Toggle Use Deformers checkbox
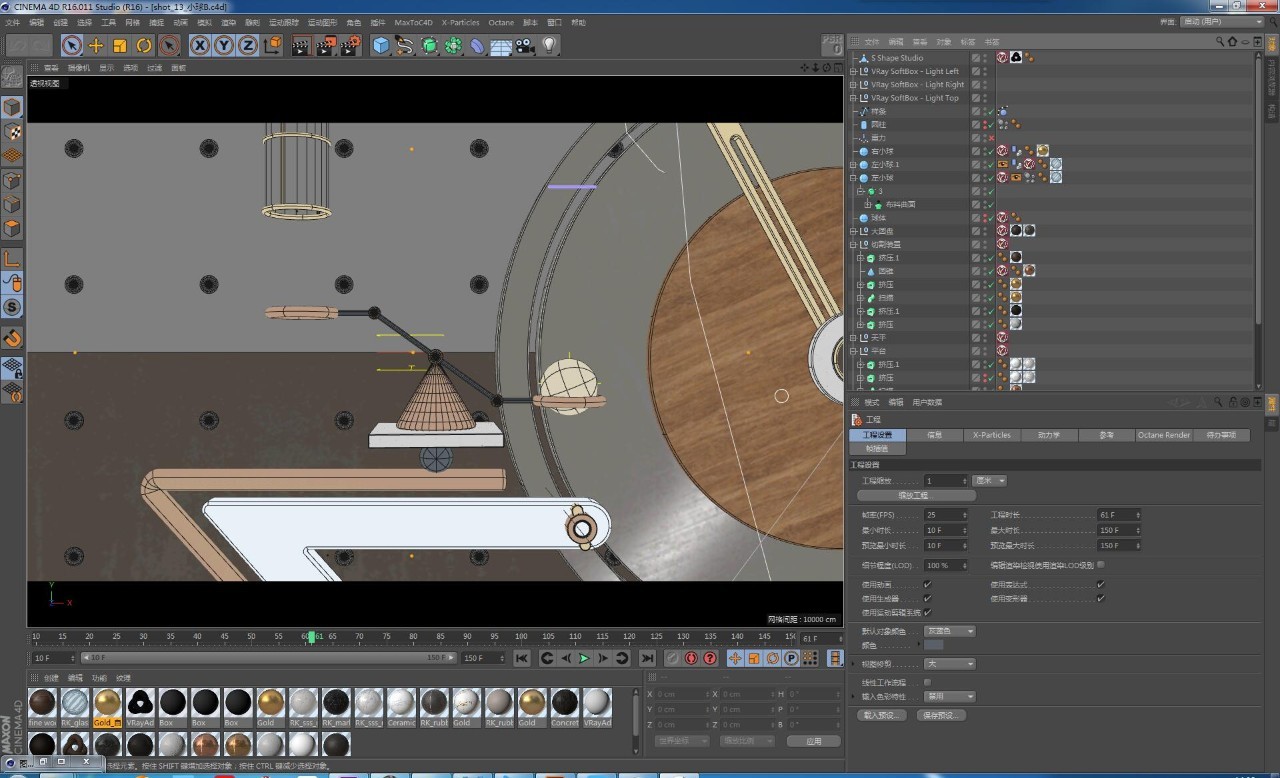 pos(1100,598)
